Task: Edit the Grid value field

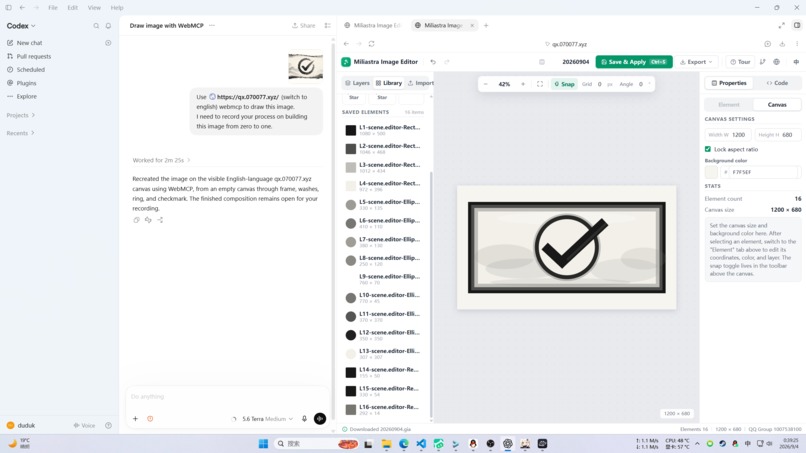Action: [x=599, y=84]
